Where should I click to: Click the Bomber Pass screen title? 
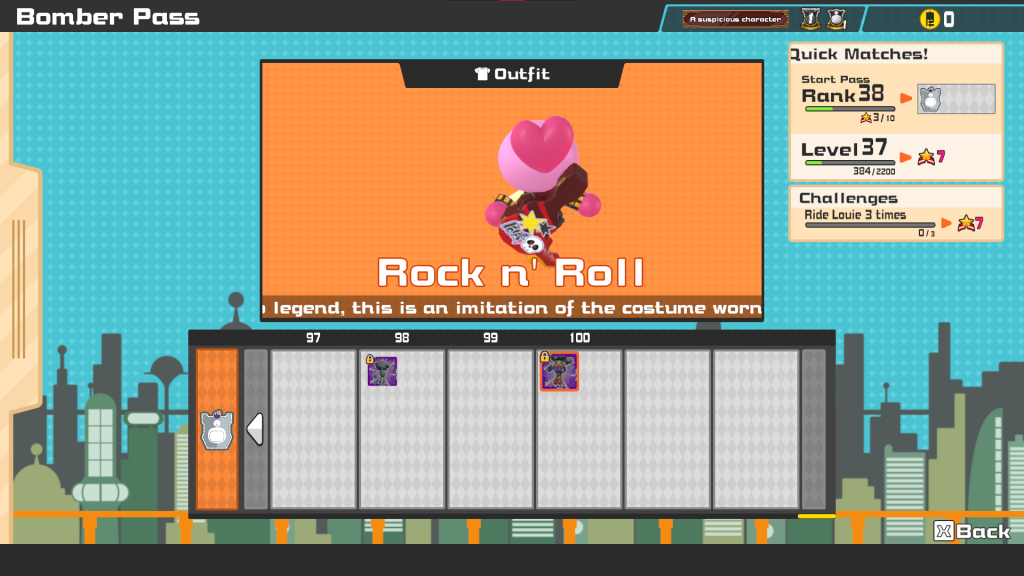108,16
